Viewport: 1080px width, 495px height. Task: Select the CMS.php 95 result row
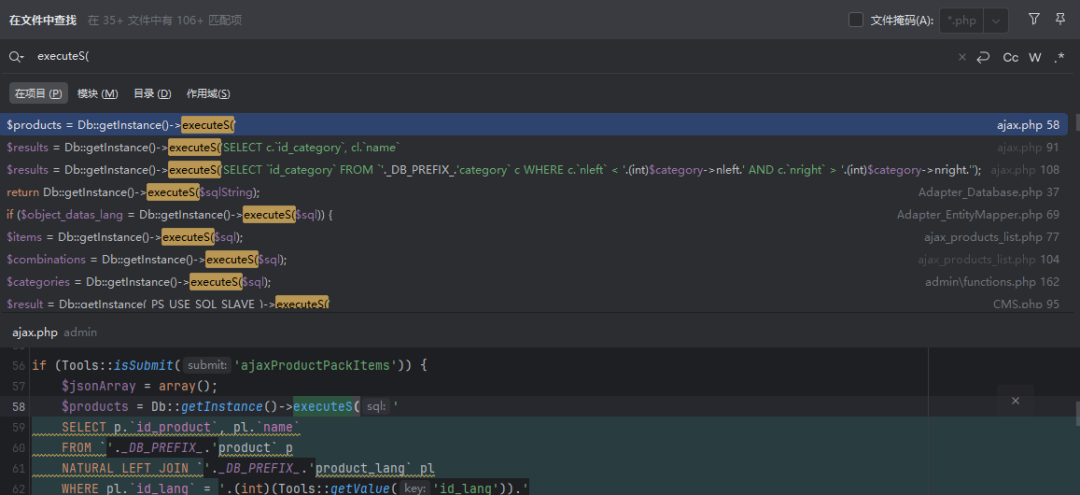coord(534,304)
